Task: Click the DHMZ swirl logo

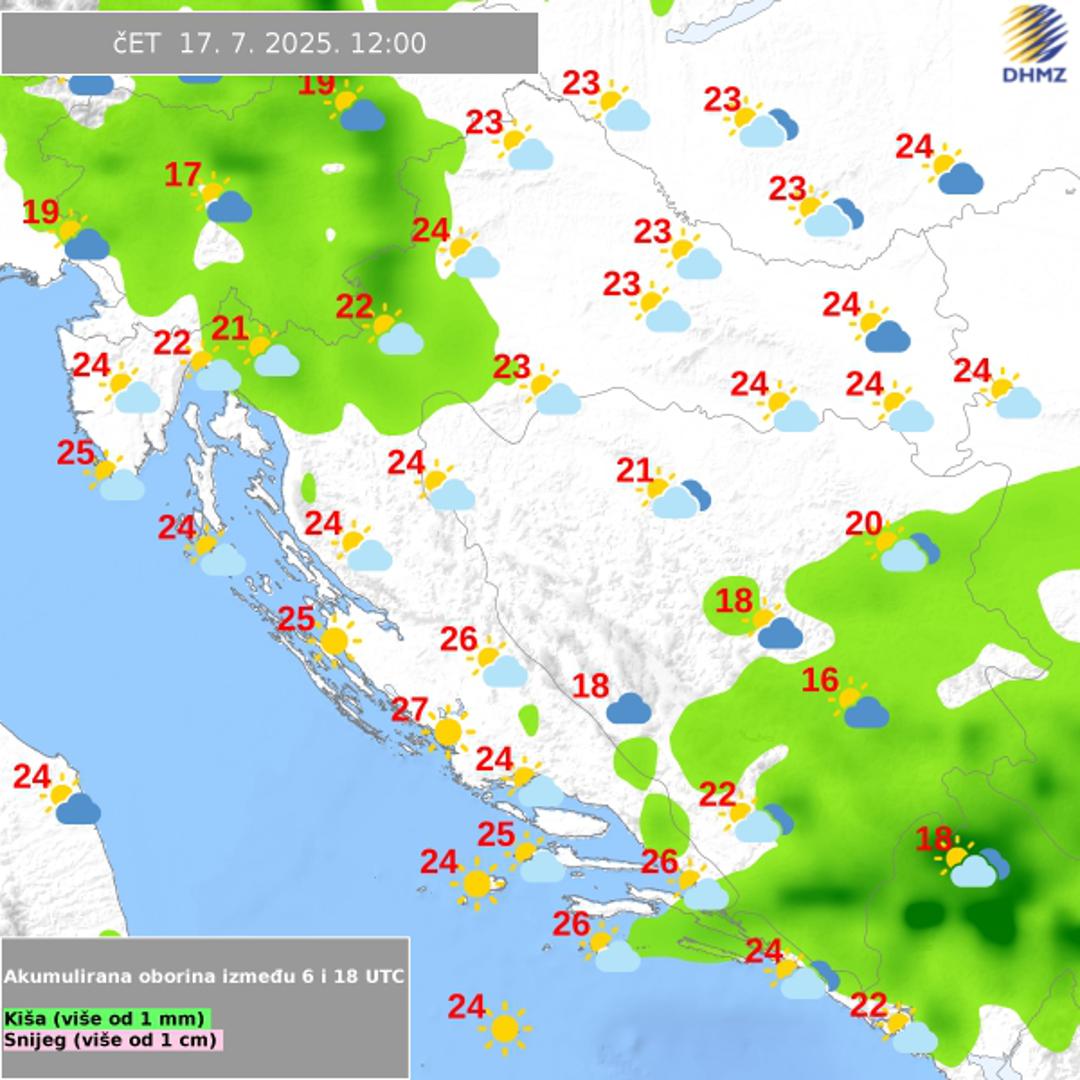Action: 1034,35
